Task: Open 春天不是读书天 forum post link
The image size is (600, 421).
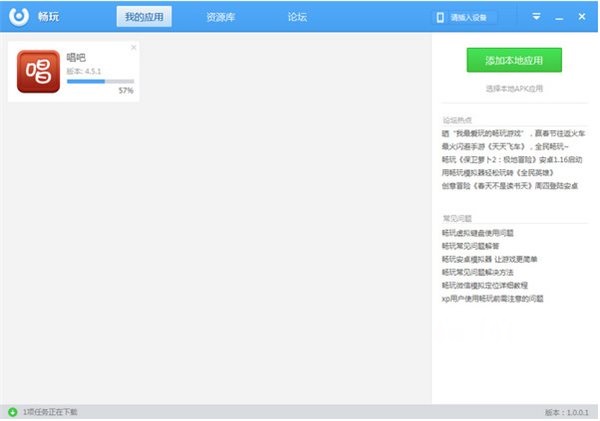Action: tap(510, 186)
